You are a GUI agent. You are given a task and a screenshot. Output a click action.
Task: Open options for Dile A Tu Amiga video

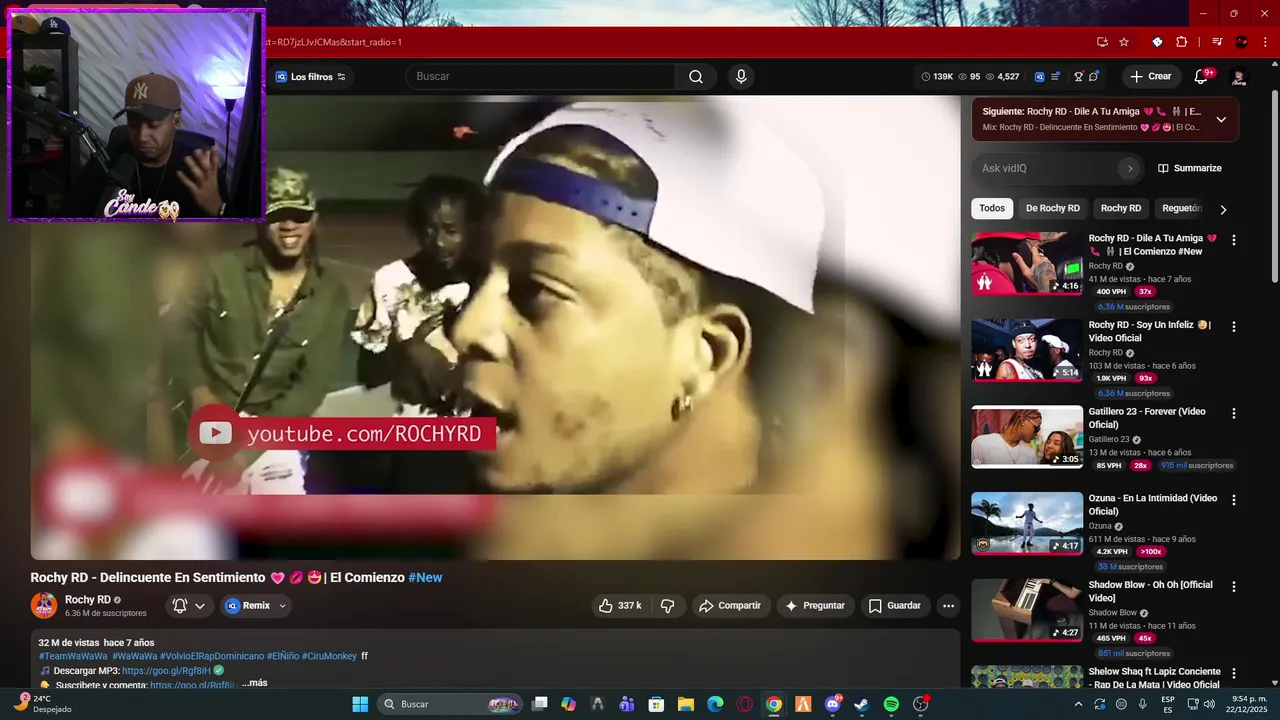[1233, 240]
